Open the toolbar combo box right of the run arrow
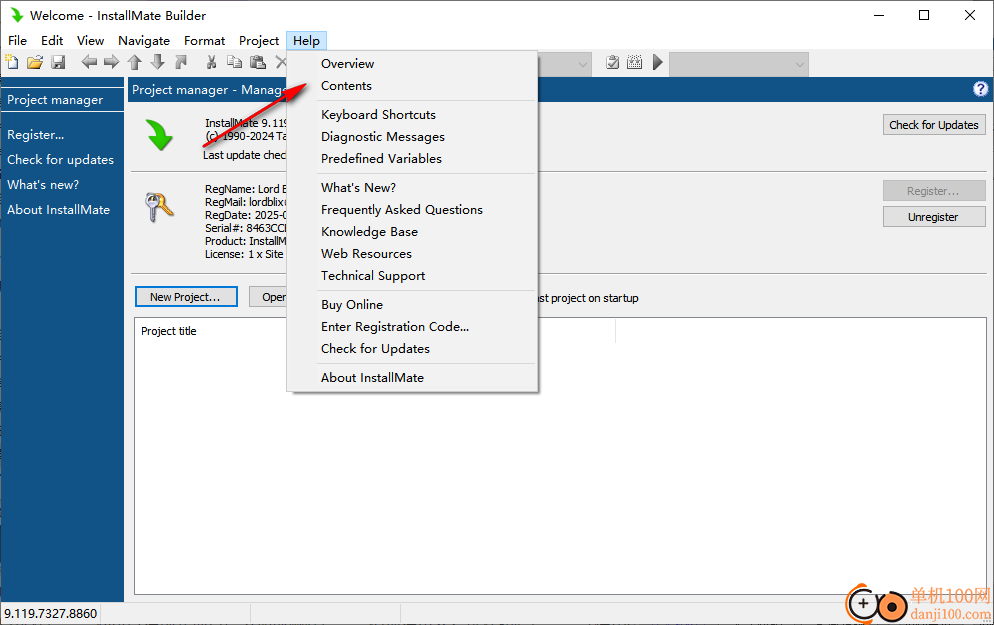994x625 pixels. (739, 64)
